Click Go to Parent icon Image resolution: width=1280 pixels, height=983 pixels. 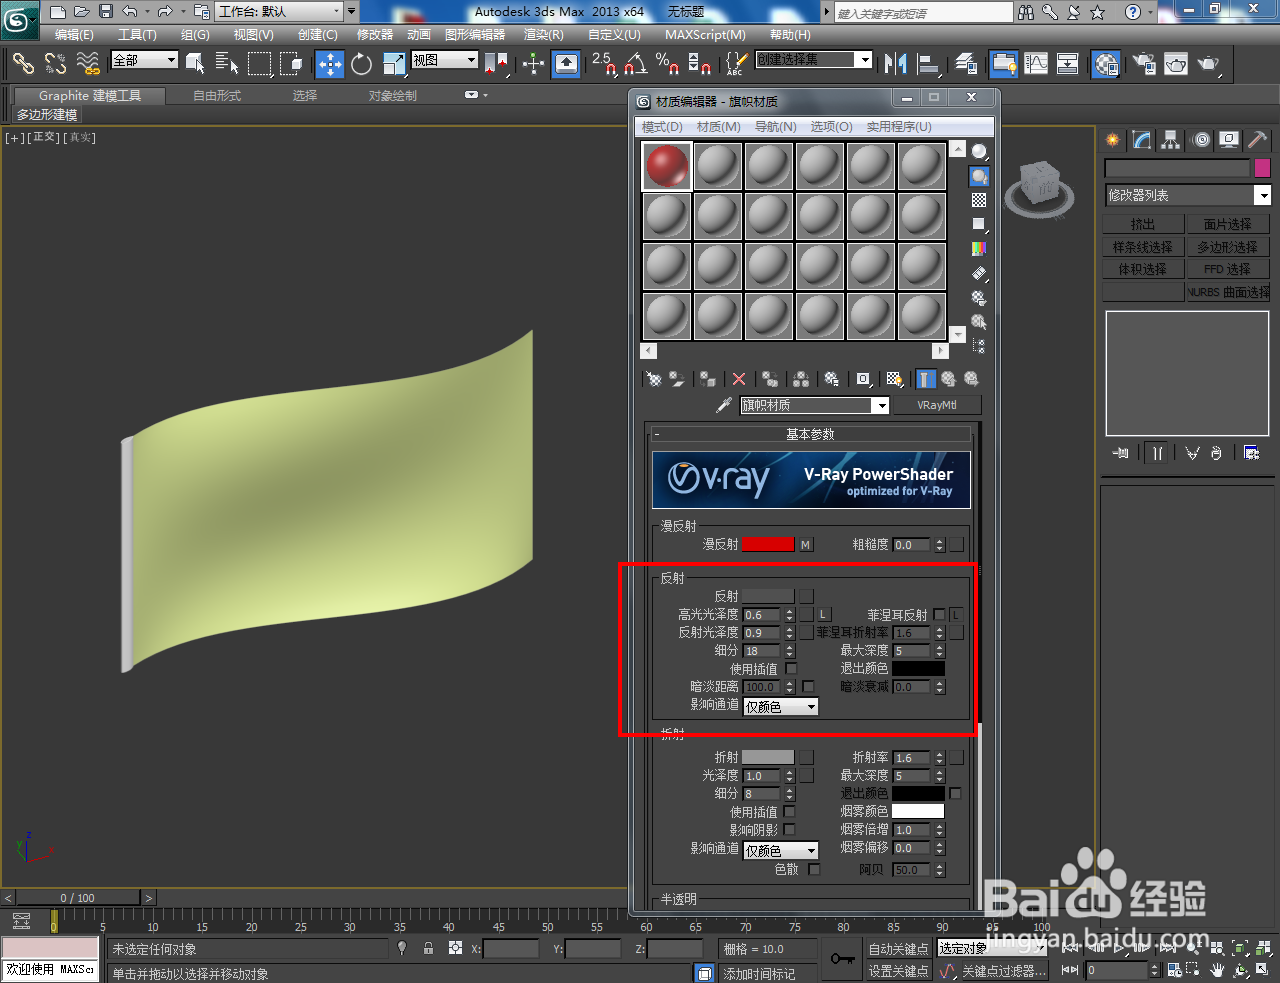(948, 379)
